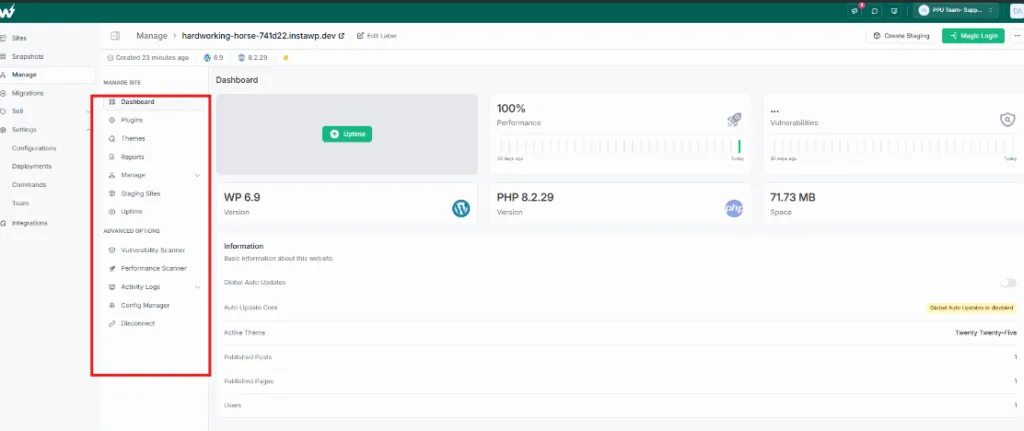Screen dimensions: 1024x431
Task: Click the WordPress logo on WP Version card
Action: tap(461, 208)
